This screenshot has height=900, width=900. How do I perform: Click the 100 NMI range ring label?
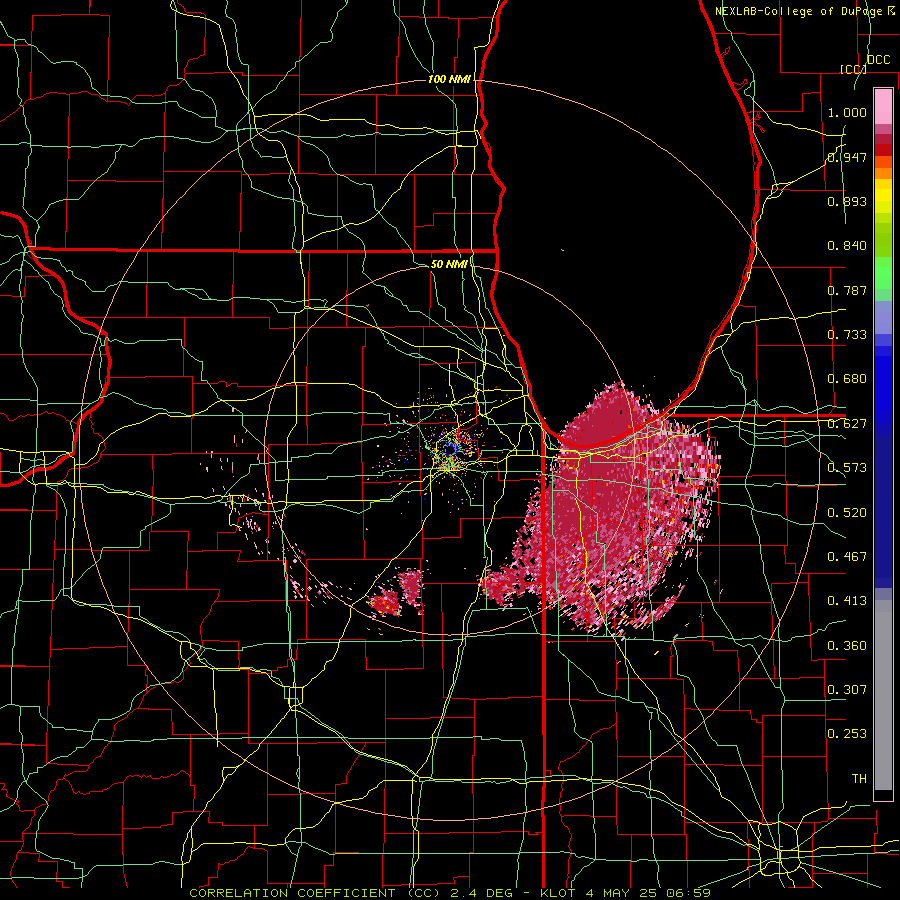[x=449, y=79]
